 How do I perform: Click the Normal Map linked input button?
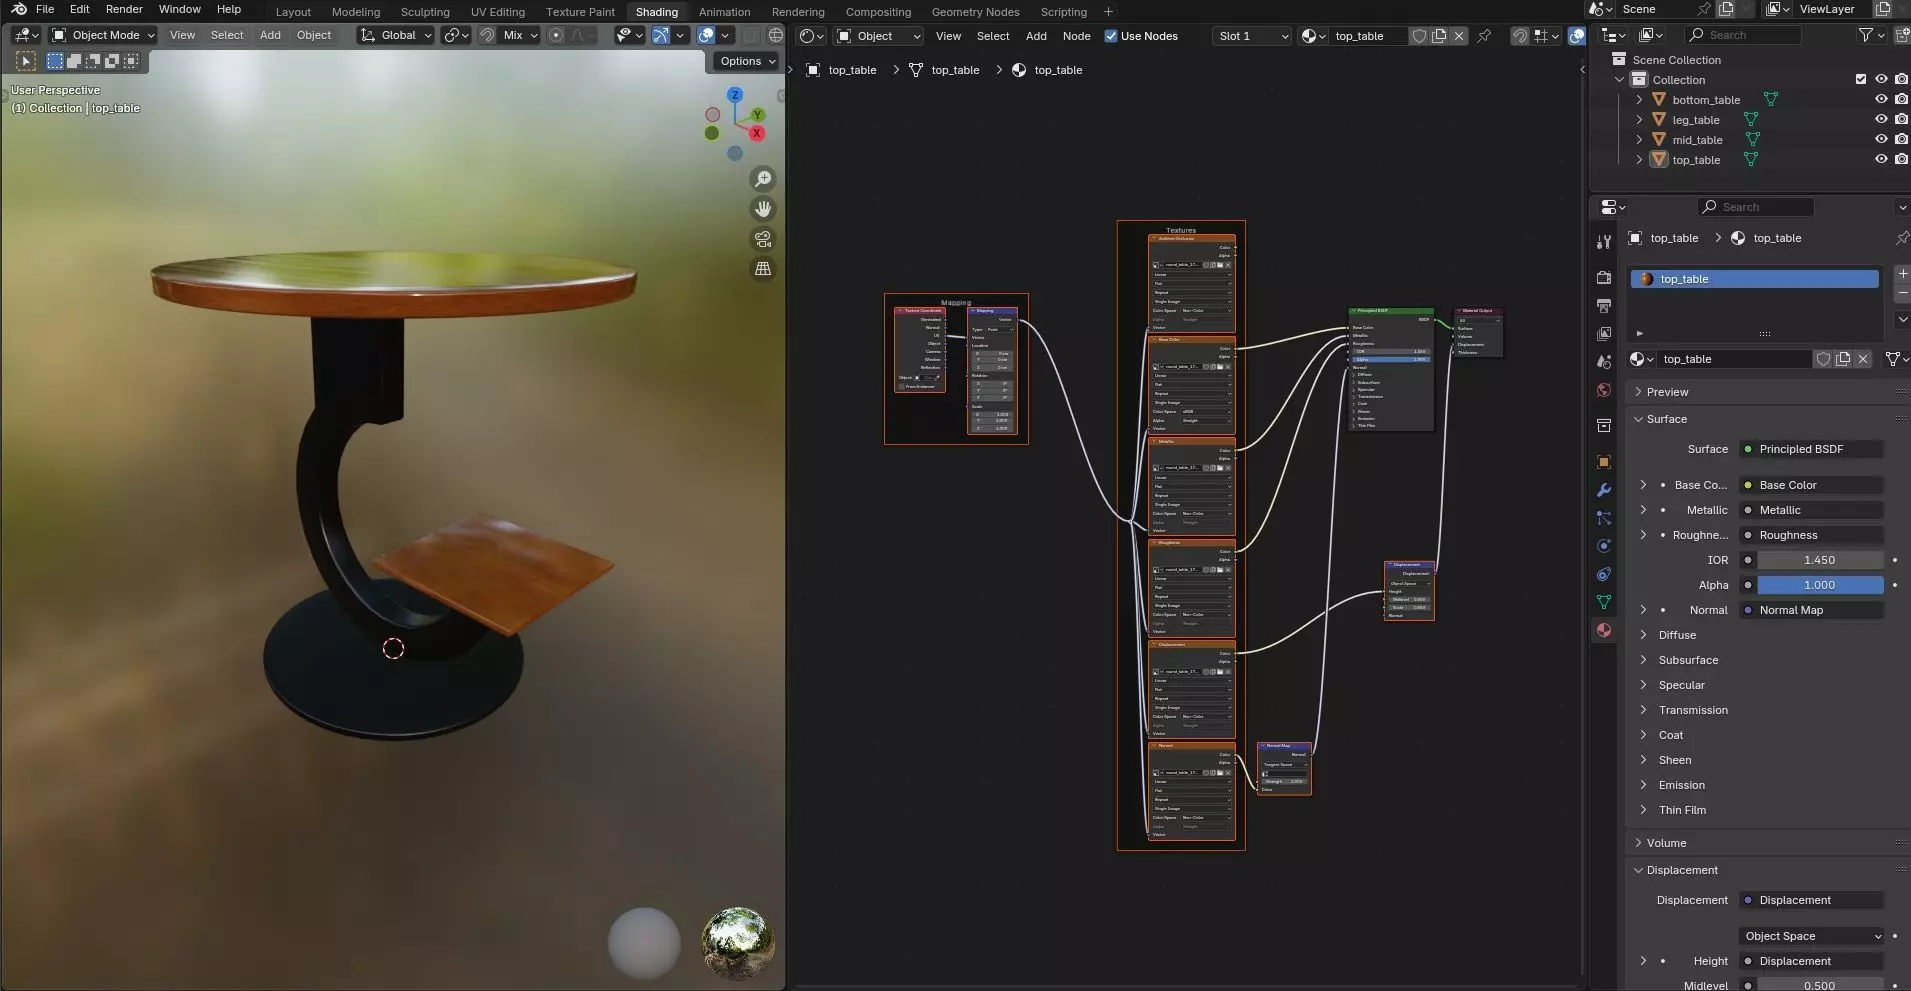click(x=1811, y=610)
